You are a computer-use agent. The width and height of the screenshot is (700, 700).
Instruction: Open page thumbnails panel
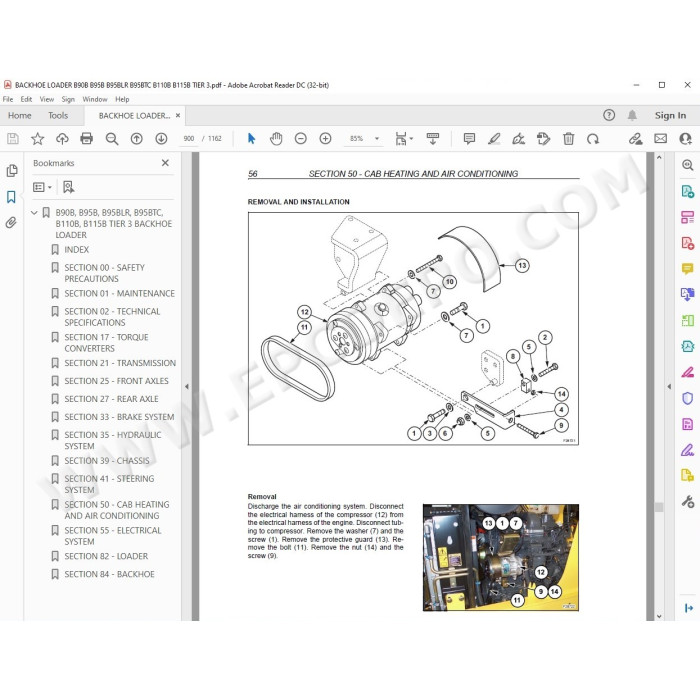(x=12, y=171)
